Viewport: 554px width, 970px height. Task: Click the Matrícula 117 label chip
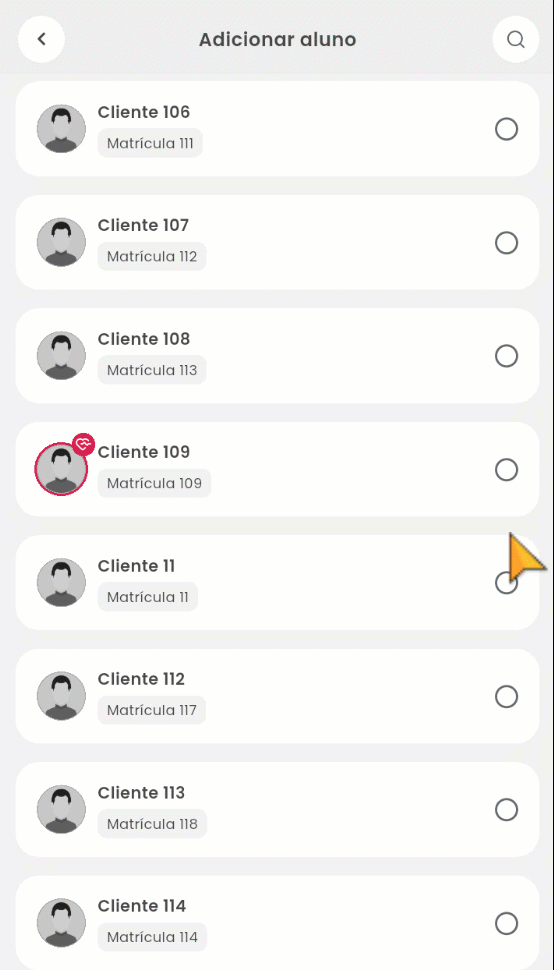point(151,710)
